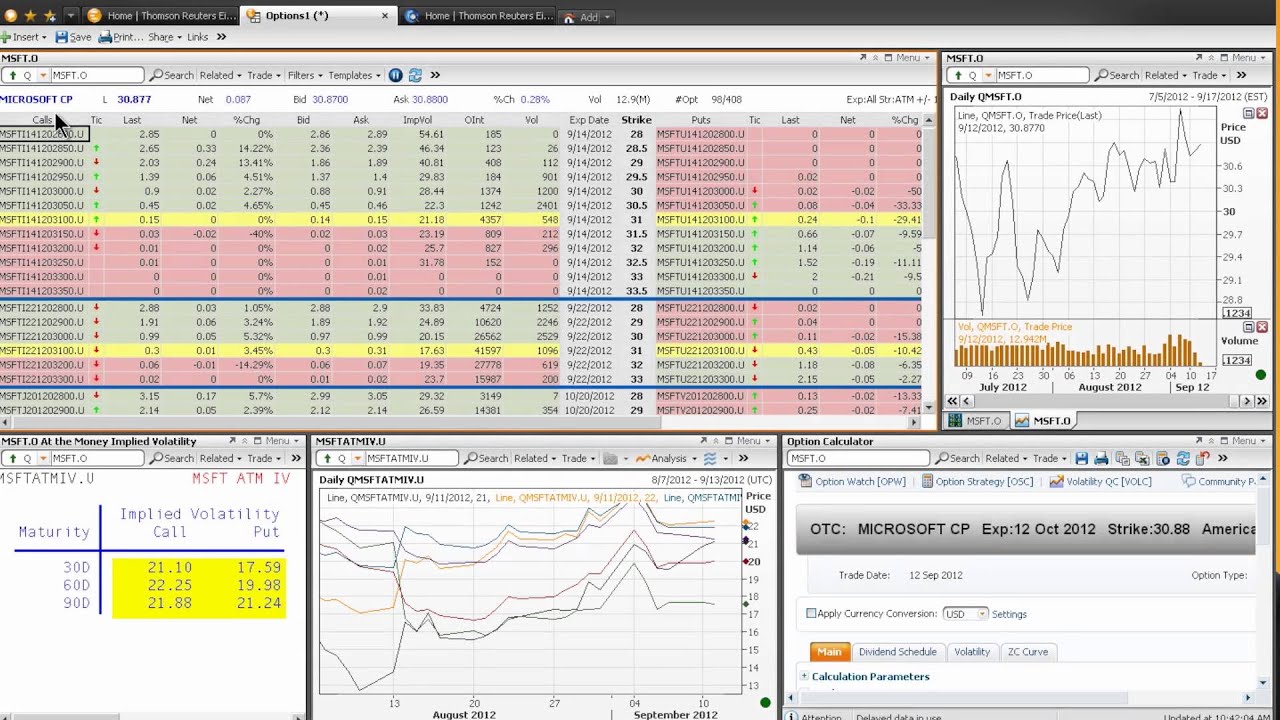Open the Filters dropdown
The width and height of the screenshot is (1280, 720).
point(304,75)
